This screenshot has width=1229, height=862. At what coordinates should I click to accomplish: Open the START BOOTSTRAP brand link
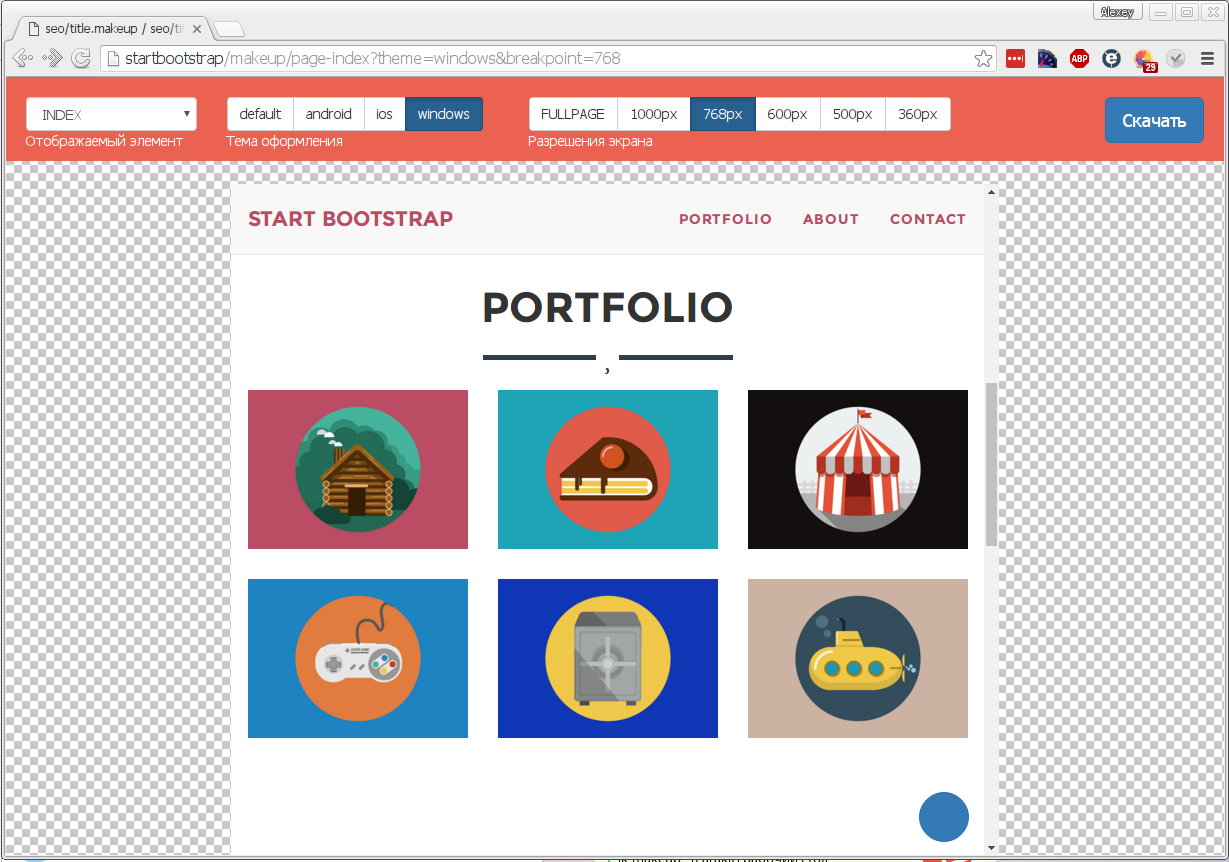[351, 218]
